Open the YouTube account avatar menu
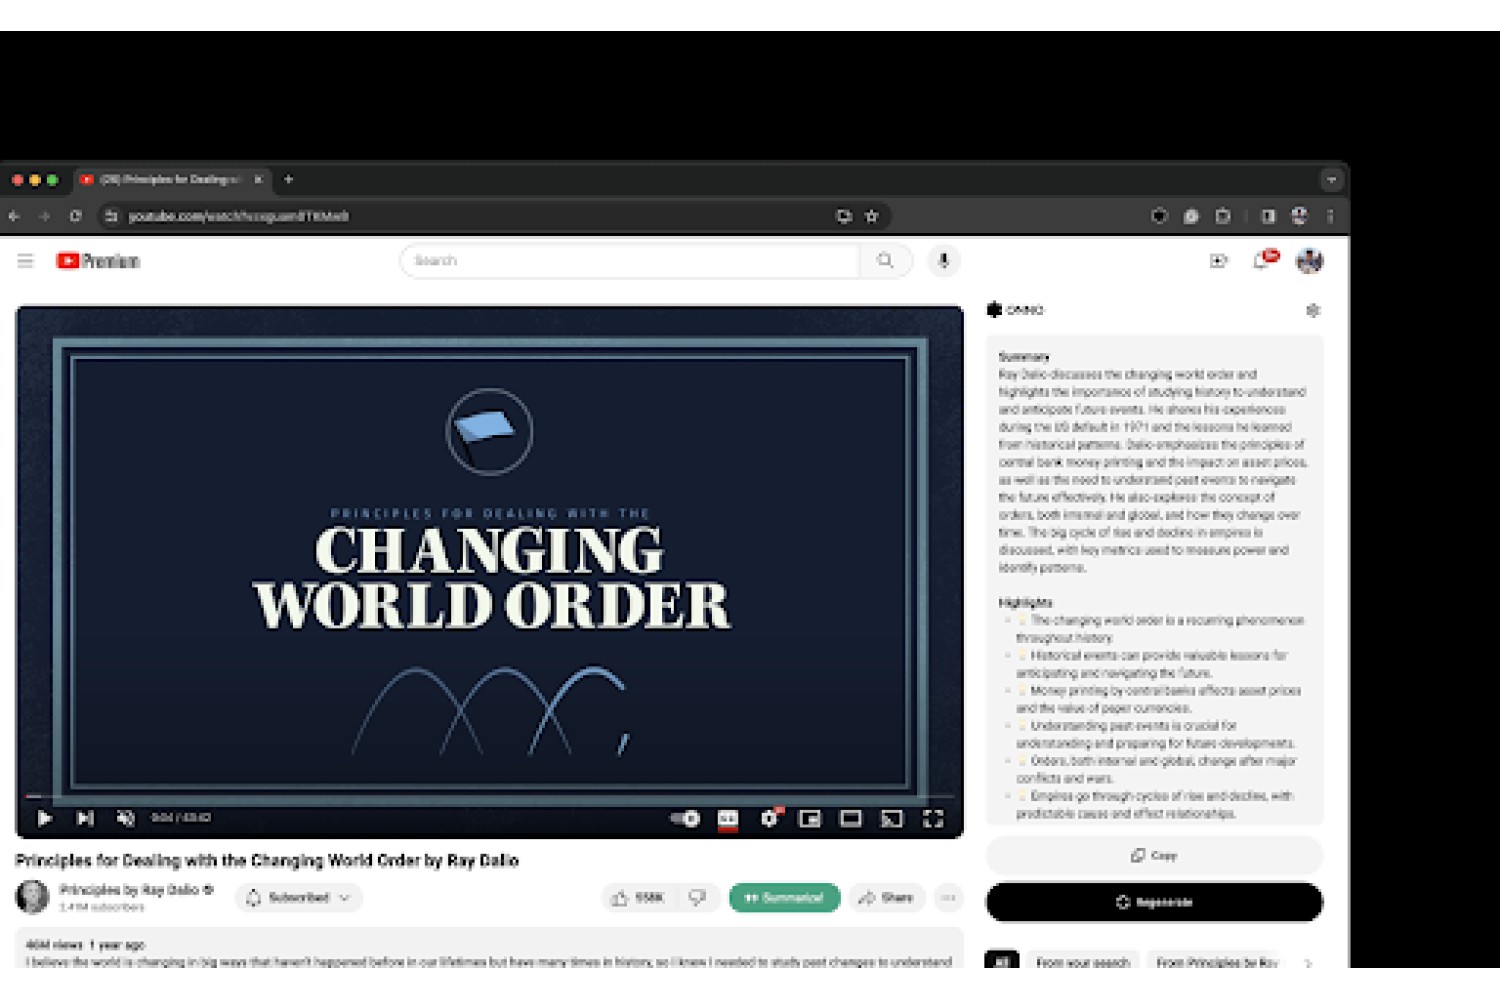The width and height of the screenshot is (1500, 1000). [x=1309, y=261]
